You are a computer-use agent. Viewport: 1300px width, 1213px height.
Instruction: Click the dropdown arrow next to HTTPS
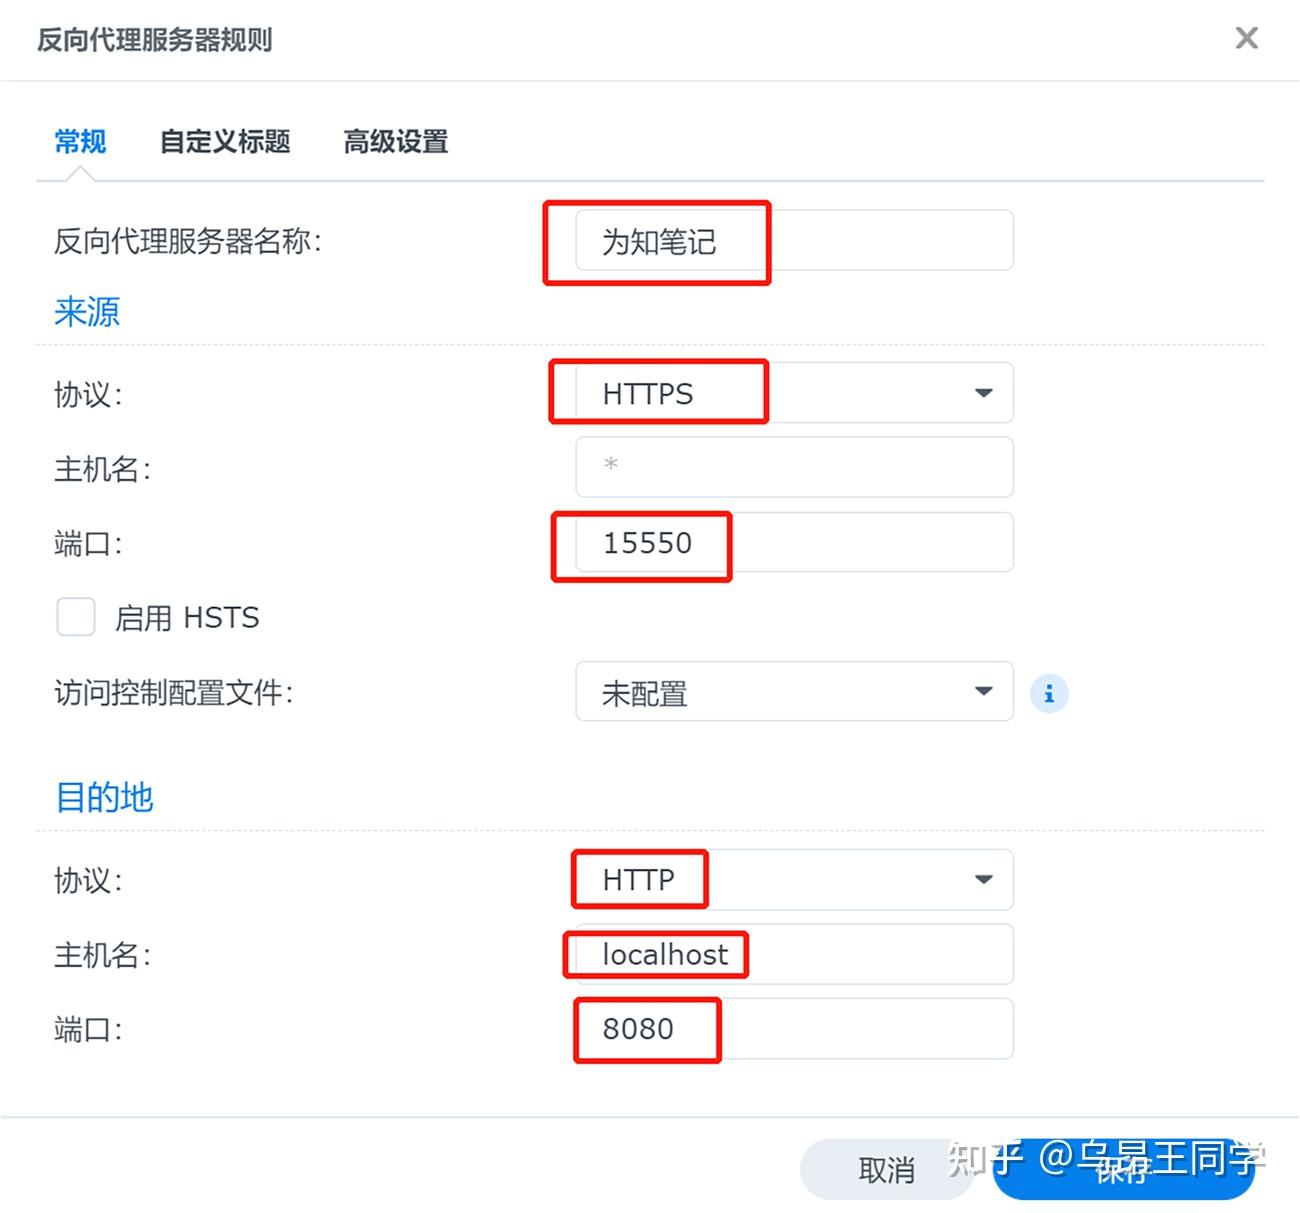984,393
